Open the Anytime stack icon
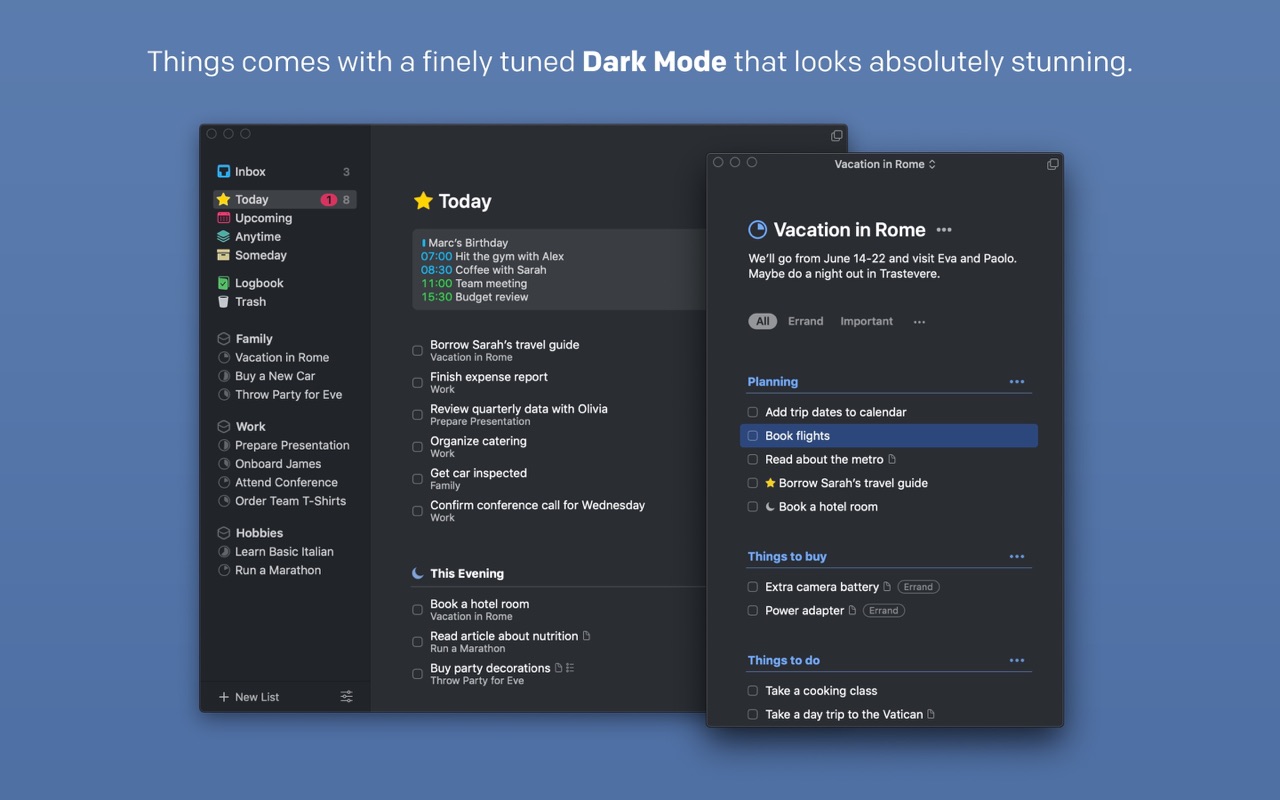The height and width of the screenshot is (800, 1280). pos(224,237)
